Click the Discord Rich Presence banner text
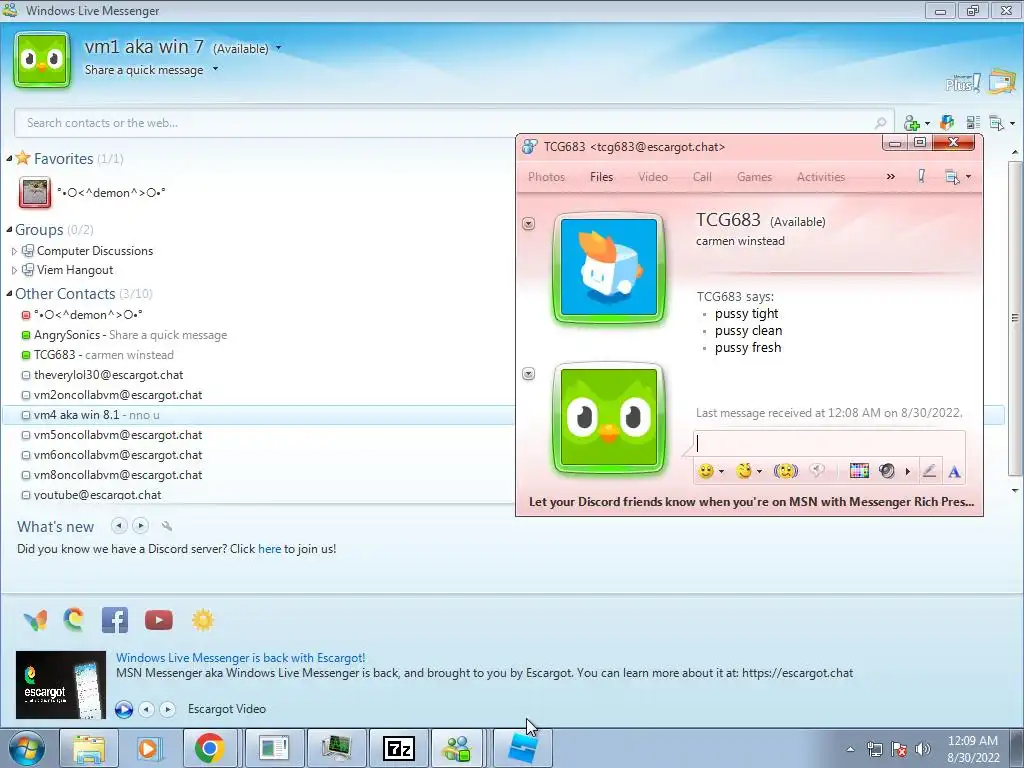Viewport: 1024px width, 768px height. click(x=751, y=502)
